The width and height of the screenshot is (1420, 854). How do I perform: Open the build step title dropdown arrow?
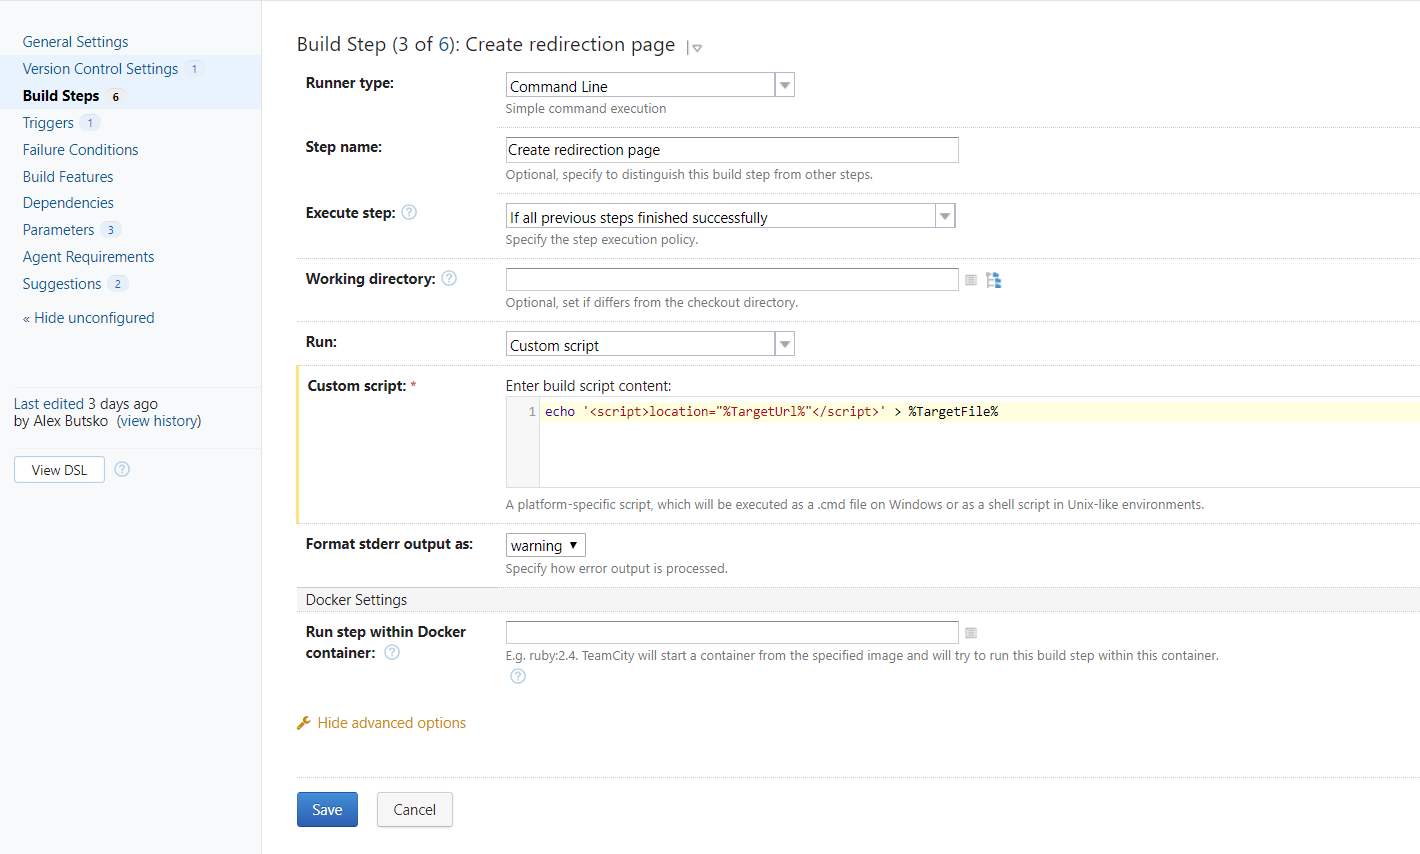pyautogui.click(x=696, y=48)
